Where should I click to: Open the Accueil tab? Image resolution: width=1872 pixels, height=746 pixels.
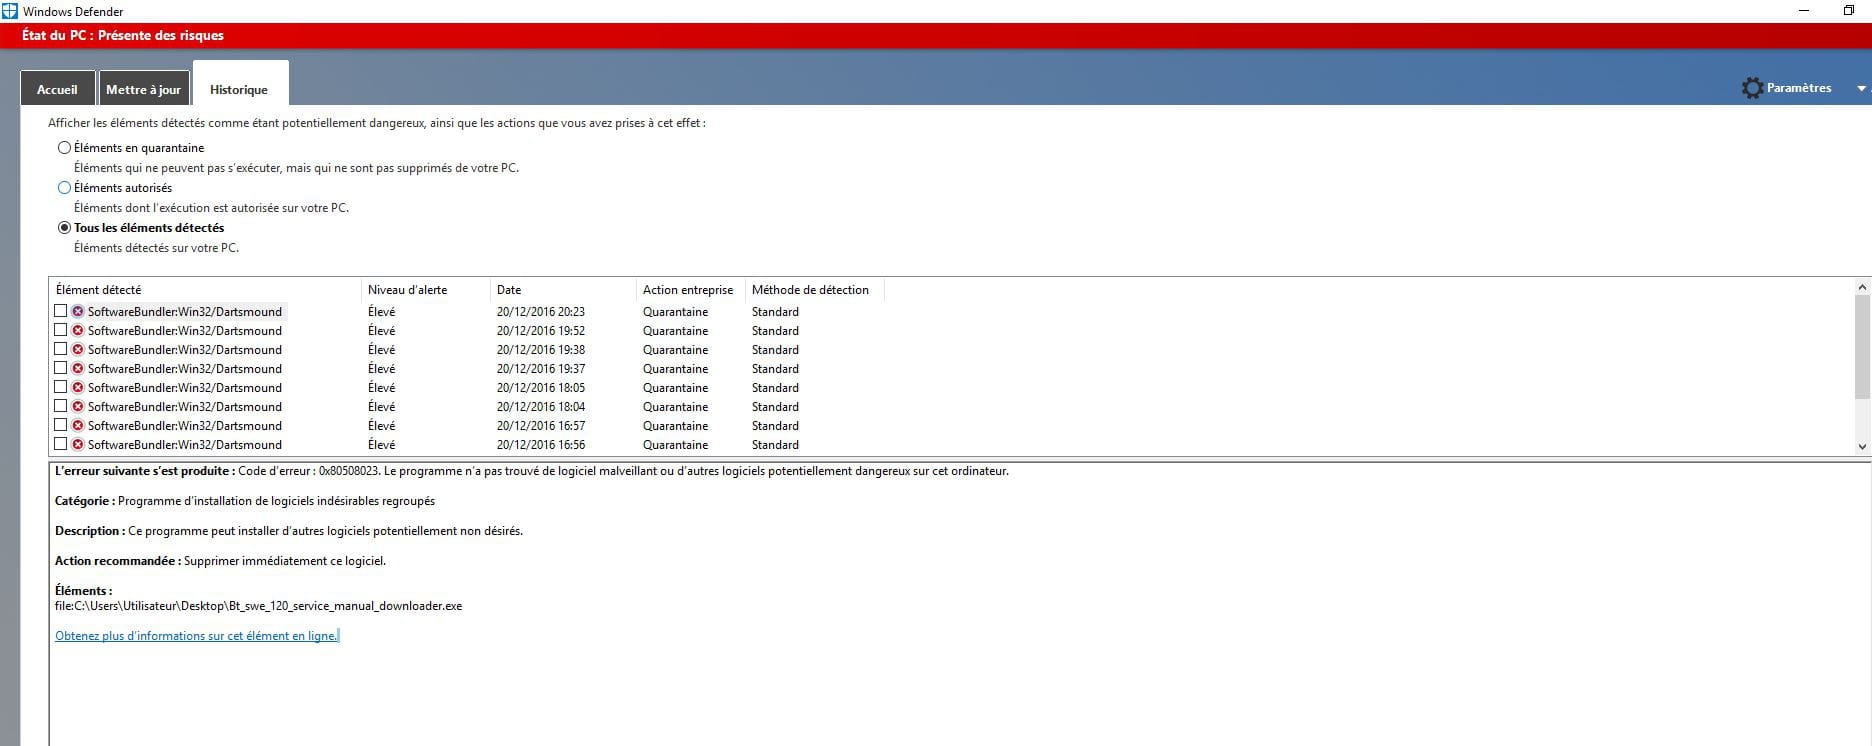pyautogui.click(x=57, y=88)
